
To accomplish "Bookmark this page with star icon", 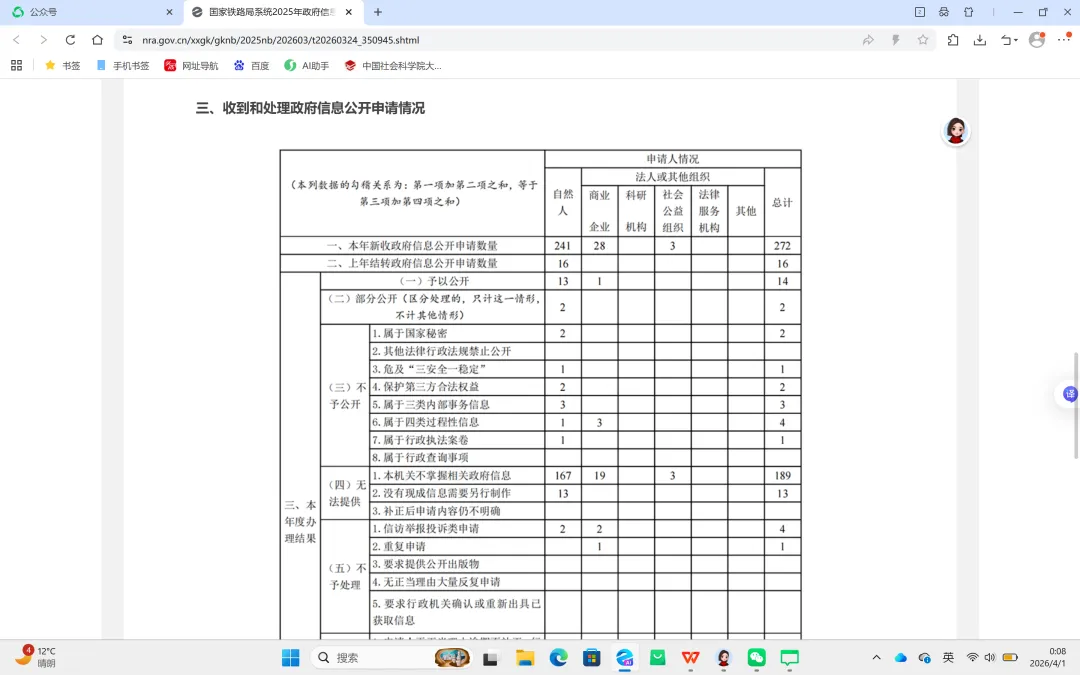I will point(923,40).
